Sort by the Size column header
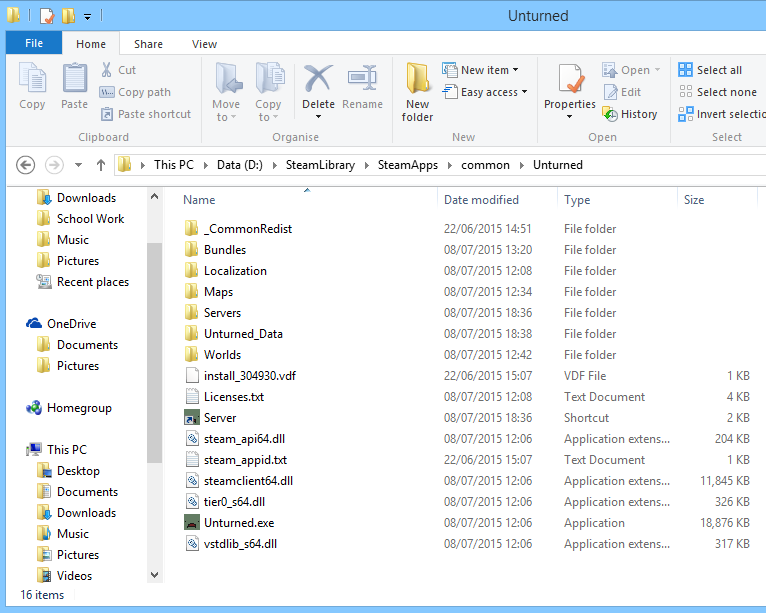The image size is (766, 613). click(694, 200)
